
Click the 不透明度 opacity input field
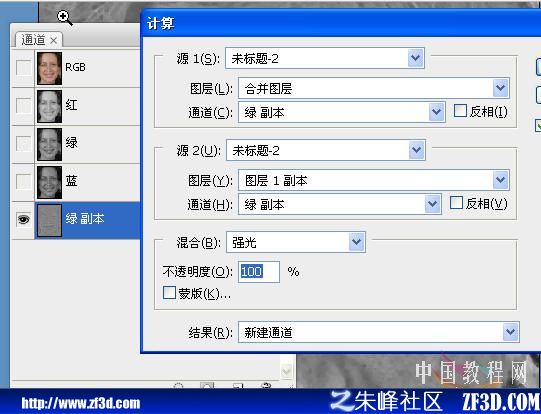259,272
